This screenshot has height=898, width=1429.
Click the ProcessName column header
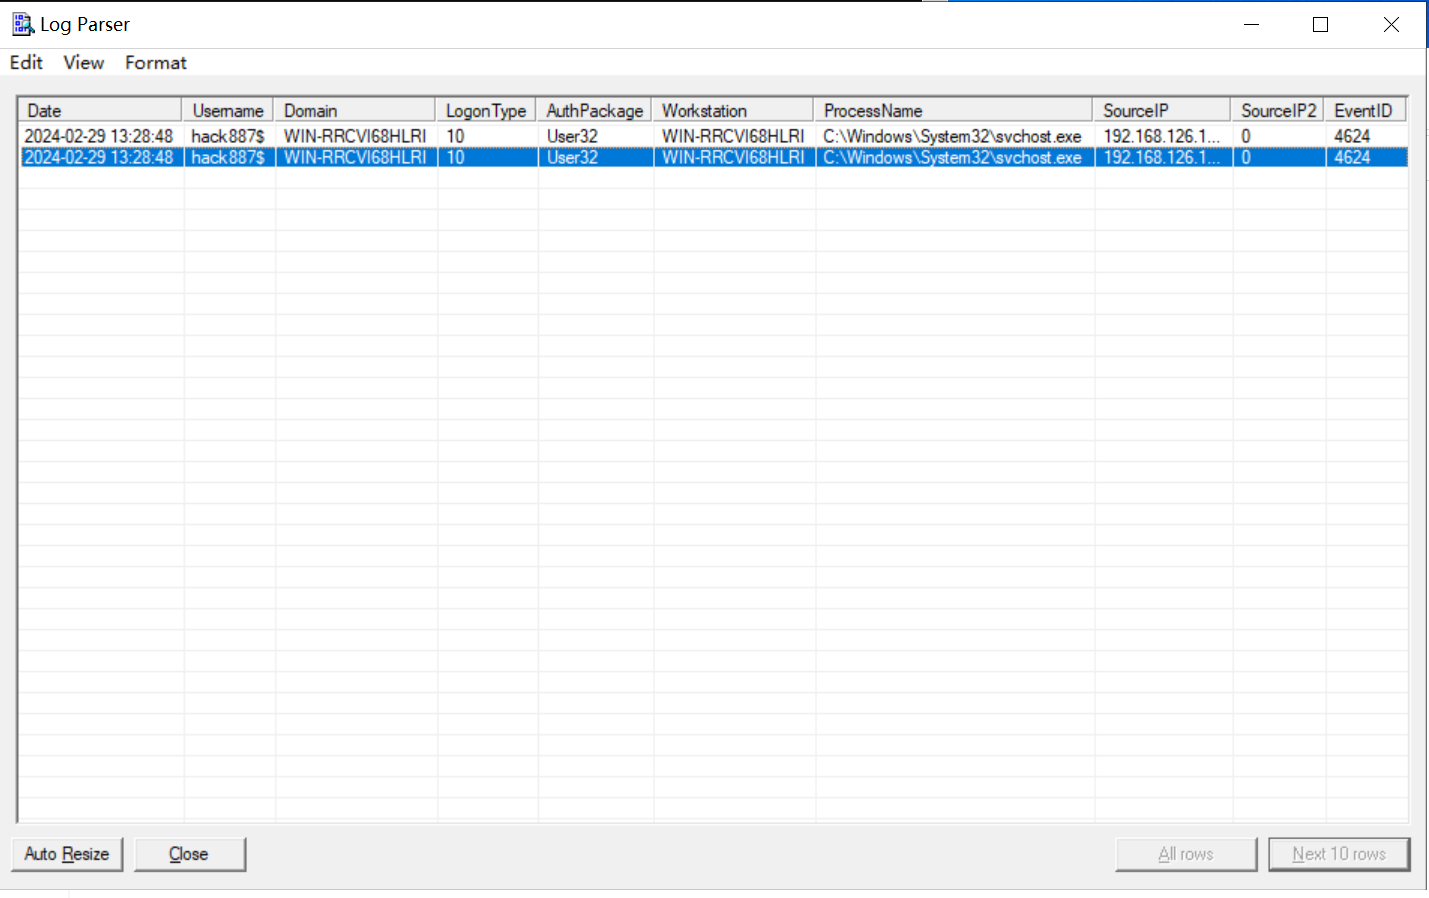coord(954,110)
